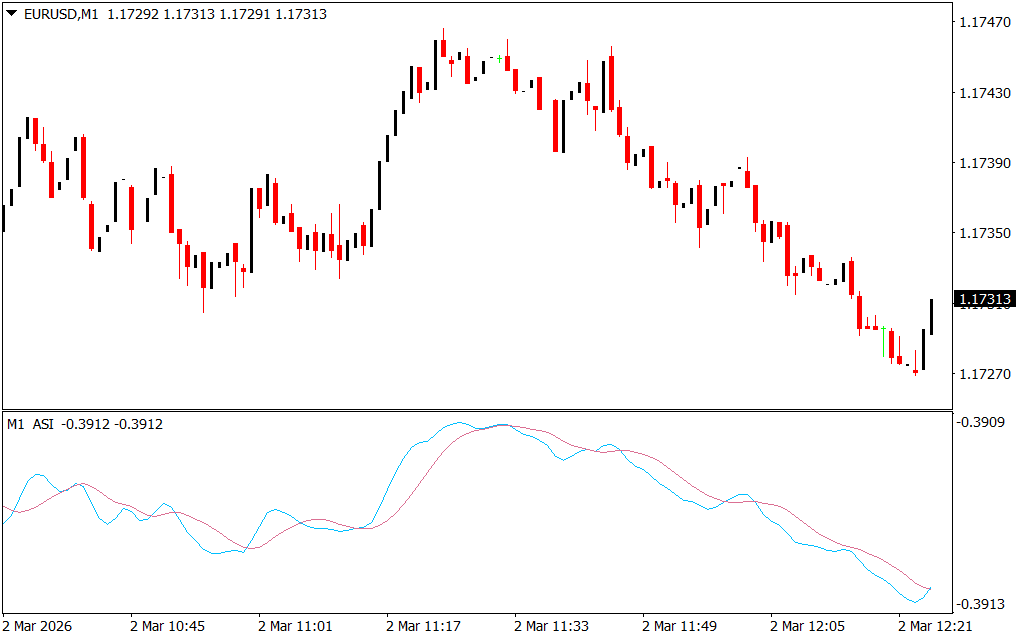Viewport: 1024px width, 640px height.
Task: Click the 2 Mar 2026 date label
Action: click(x=38, y=626)
